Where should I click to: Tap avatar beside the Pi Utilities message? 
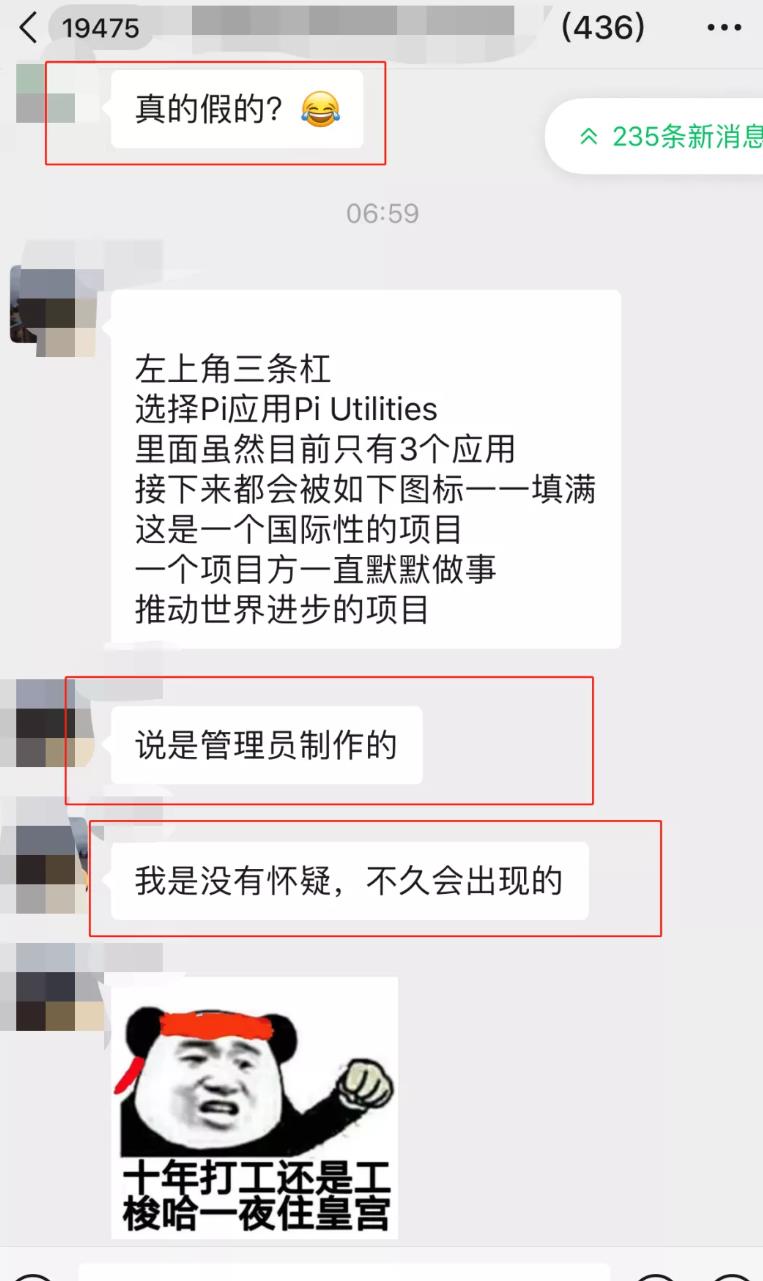click(x=52, y=312)
